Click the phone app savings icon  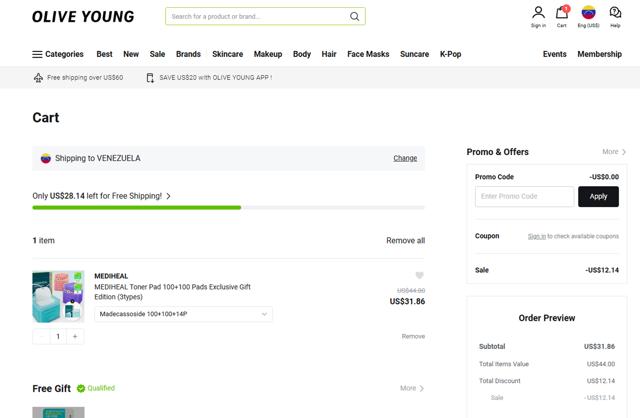click(150, 78)
